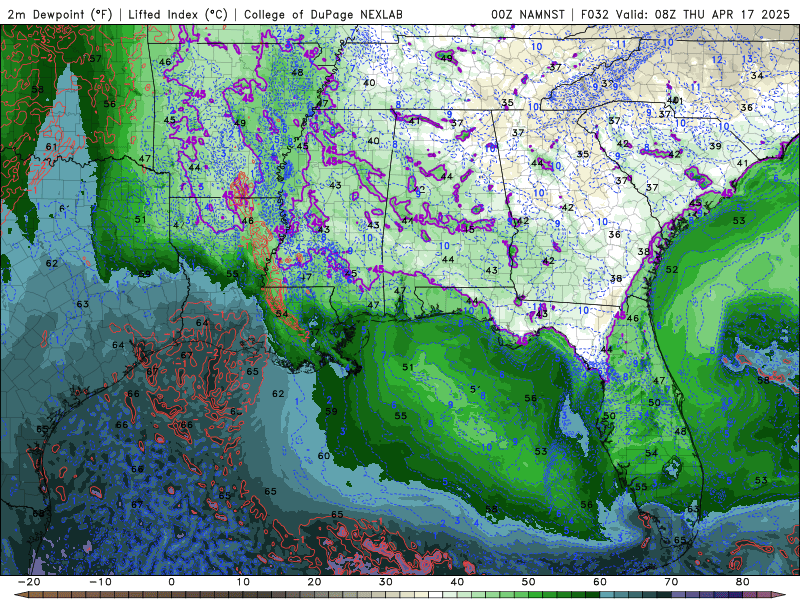Image resolution: width=800 pixels, height=600 pixels.
Task: Click the "40" label on the color scale
Action: tap(457, 582)
